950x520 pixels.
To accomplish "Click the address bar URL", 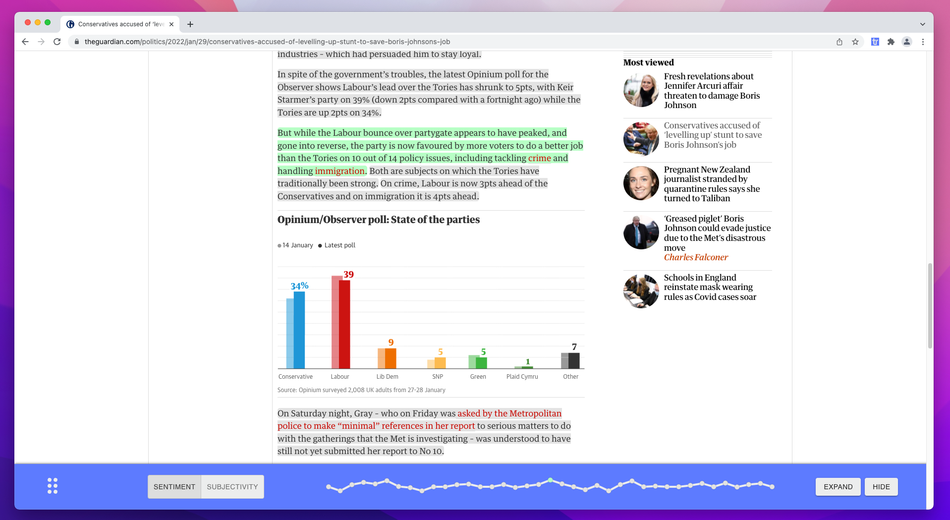I will [x=267, y=42].
